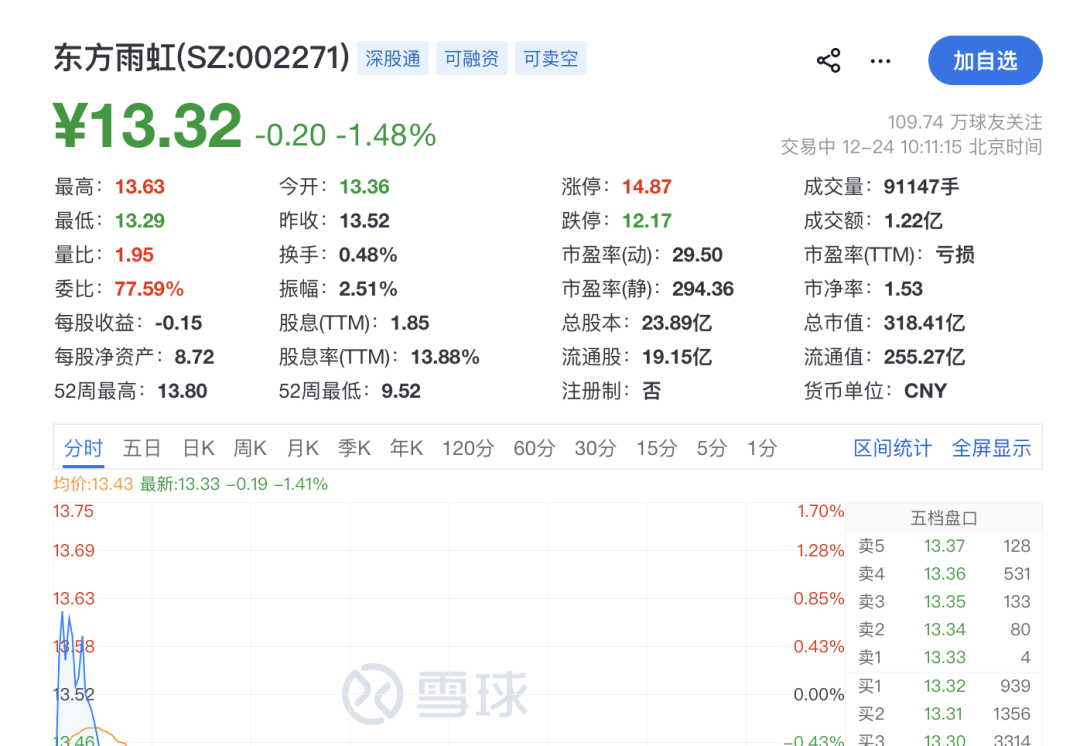Click the 总市值 value 318.41亿
The height and width of the screenshot is (746, 1080).
[x=924, y=323]
